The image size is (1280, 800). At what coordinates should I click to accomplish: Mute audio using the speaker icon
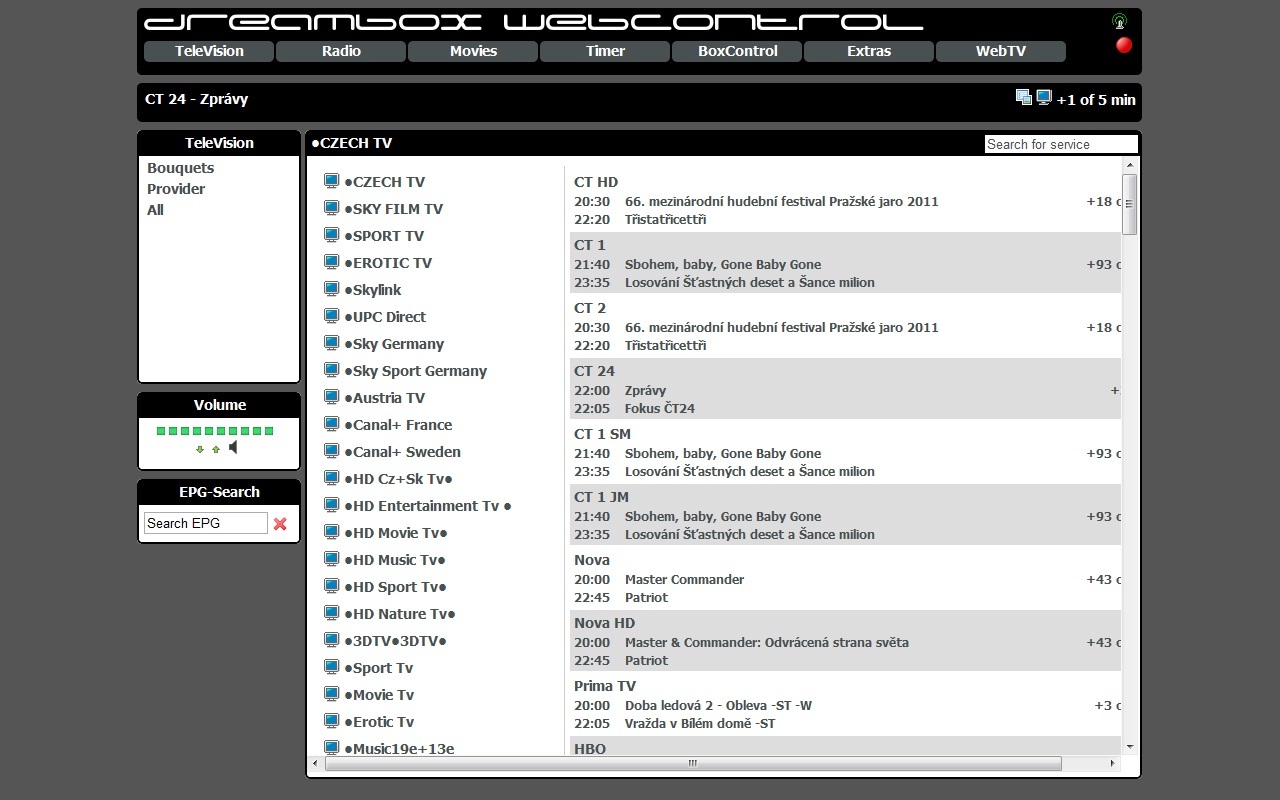click(x=234, y=447)
